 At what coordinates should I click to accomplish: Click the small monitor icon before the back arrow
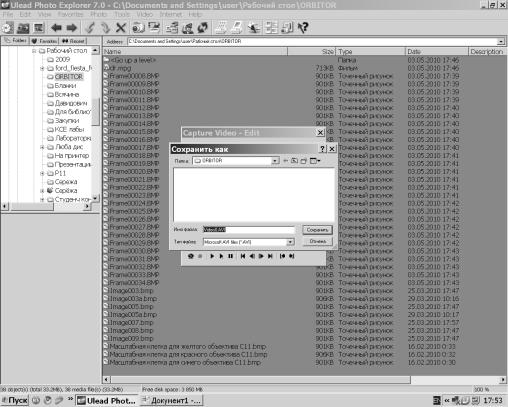(39, 28)
